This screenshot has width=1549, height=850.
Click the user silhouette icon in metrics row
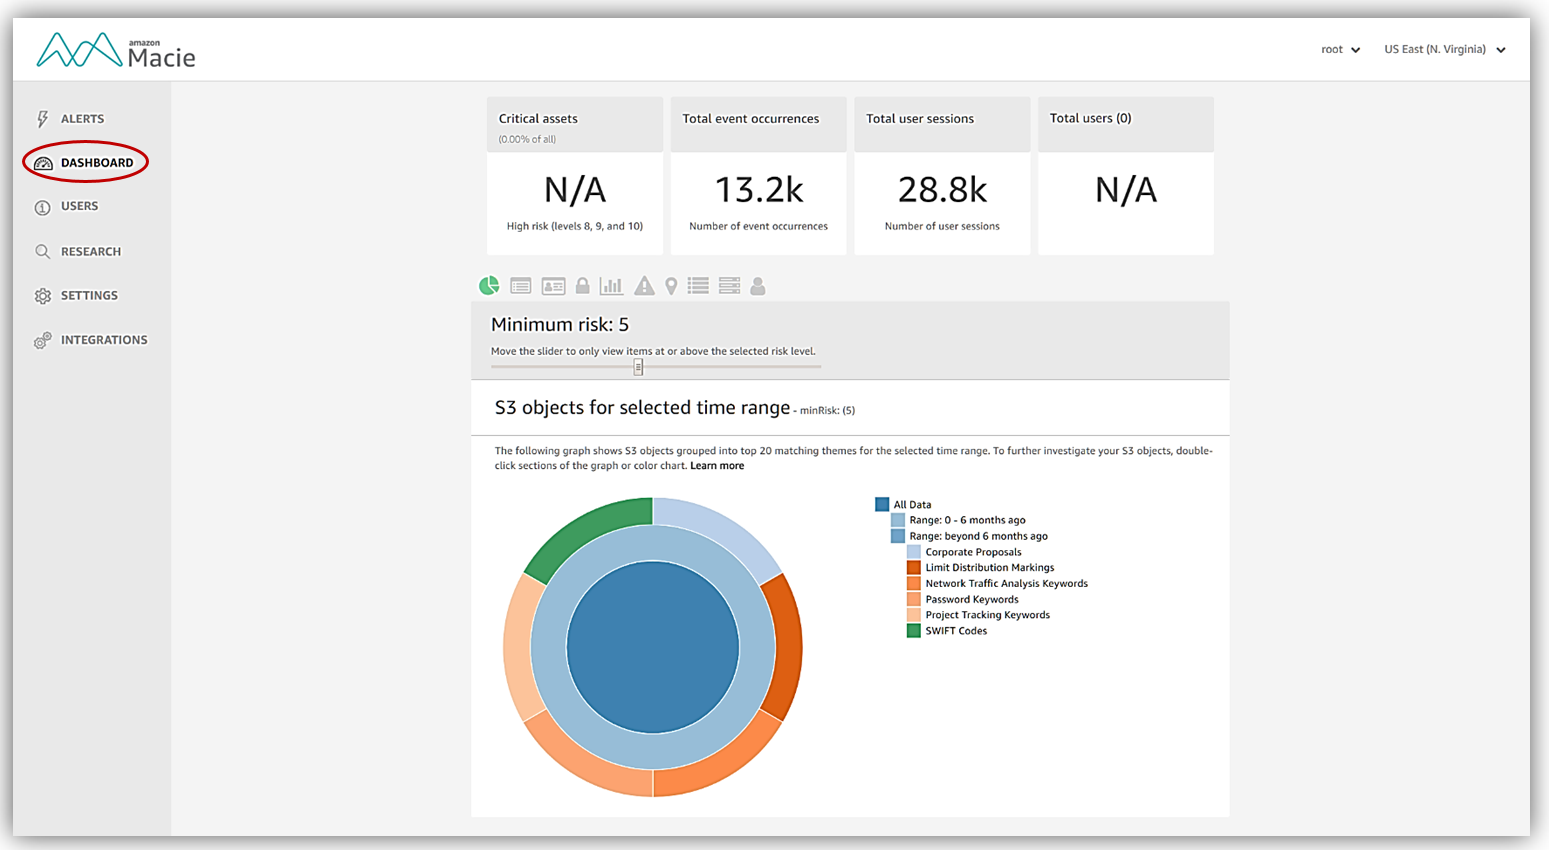tap(758, 286)
